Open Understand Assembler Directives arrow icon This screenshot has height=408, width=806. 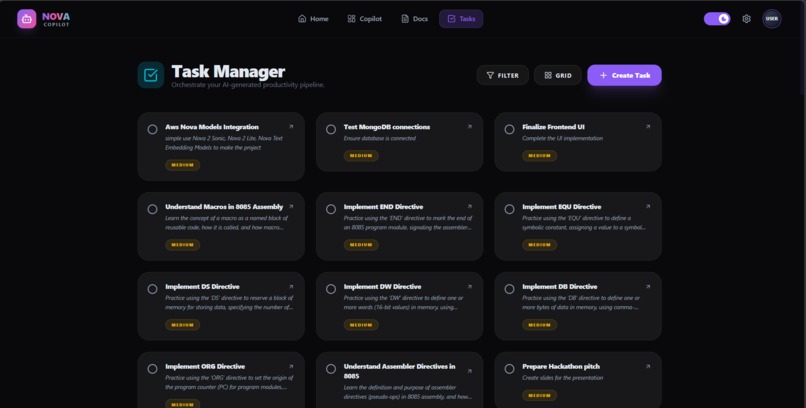coord(469,371)
